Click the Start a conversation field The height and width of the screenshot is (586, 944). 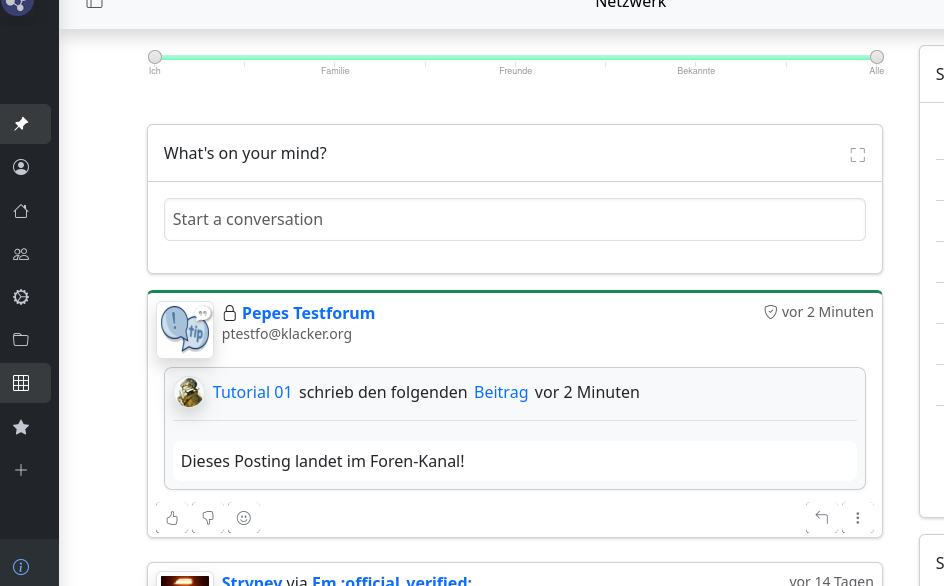[514, 219]
